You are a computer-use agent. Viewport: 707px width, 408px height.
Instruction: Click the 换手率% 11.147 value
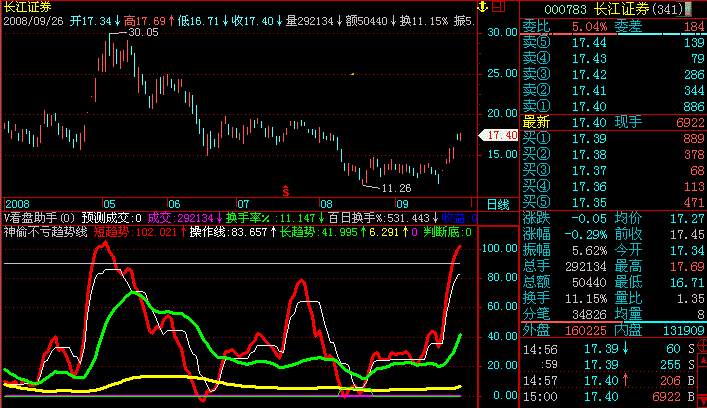click(275, 218)
